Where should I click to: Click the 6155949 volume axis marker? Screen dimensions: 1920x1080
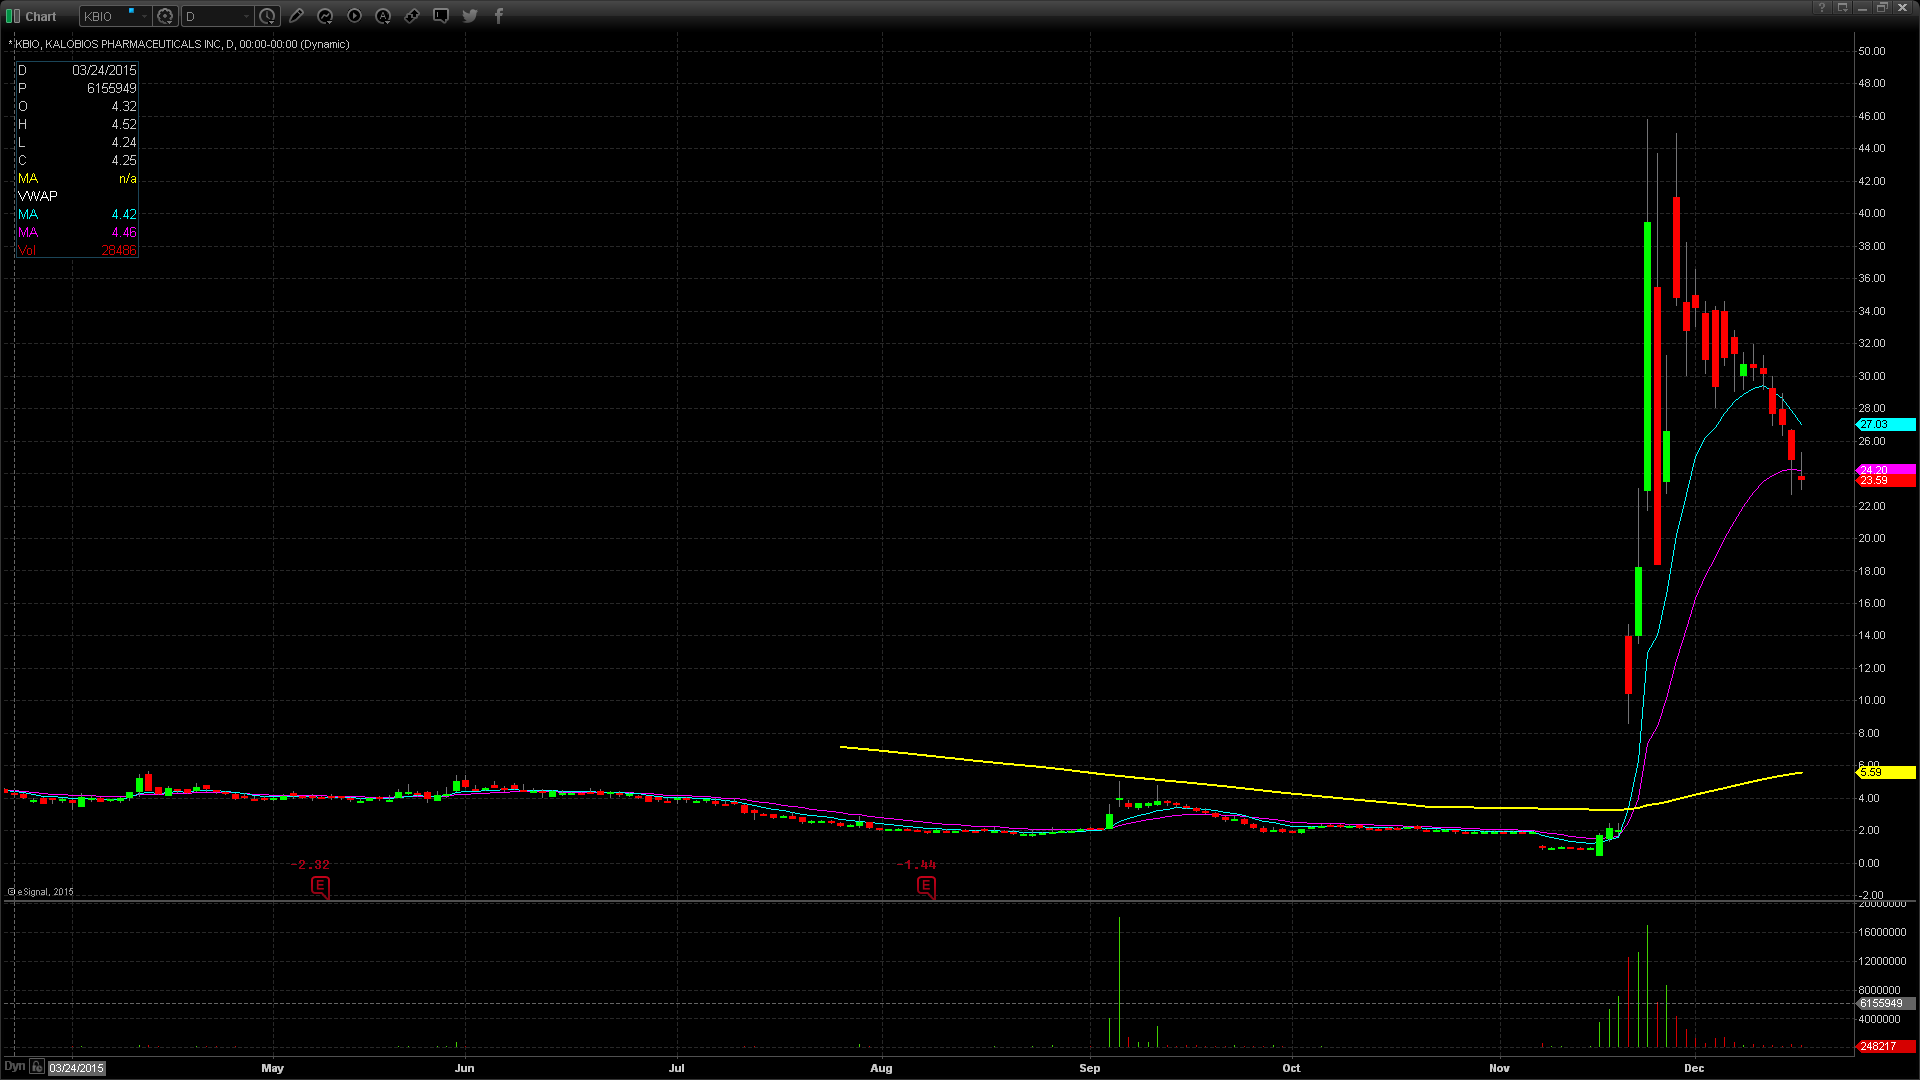pos(1886,1004)
